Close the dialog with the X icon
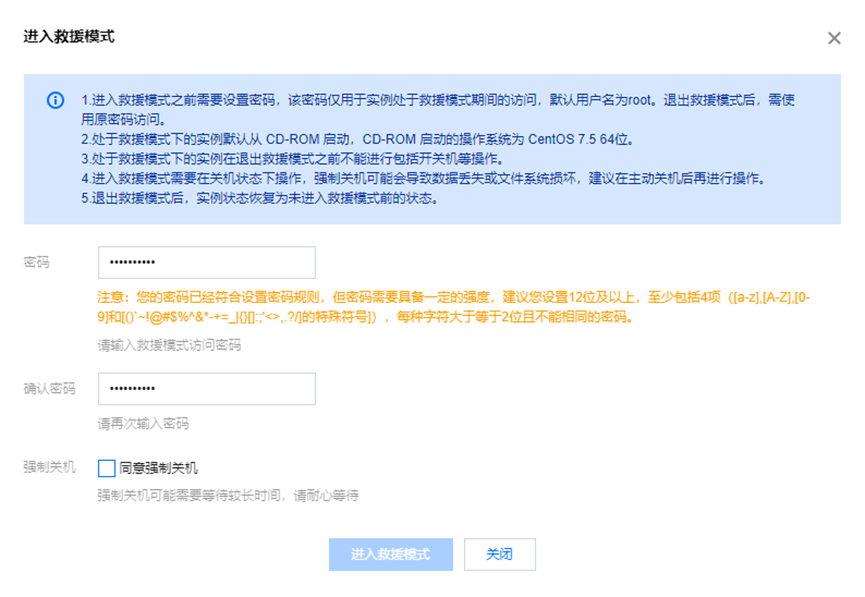Screen dimensions: 865x597 coord(834,38)
